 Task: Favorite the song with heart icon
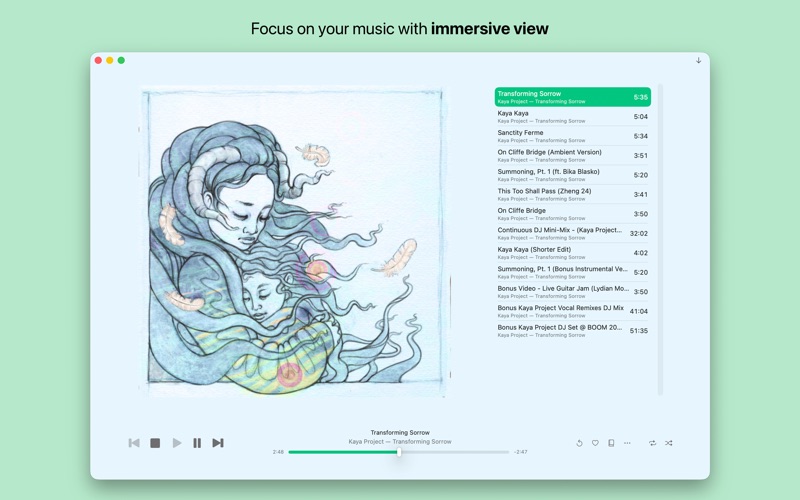(x=595, y=443)
